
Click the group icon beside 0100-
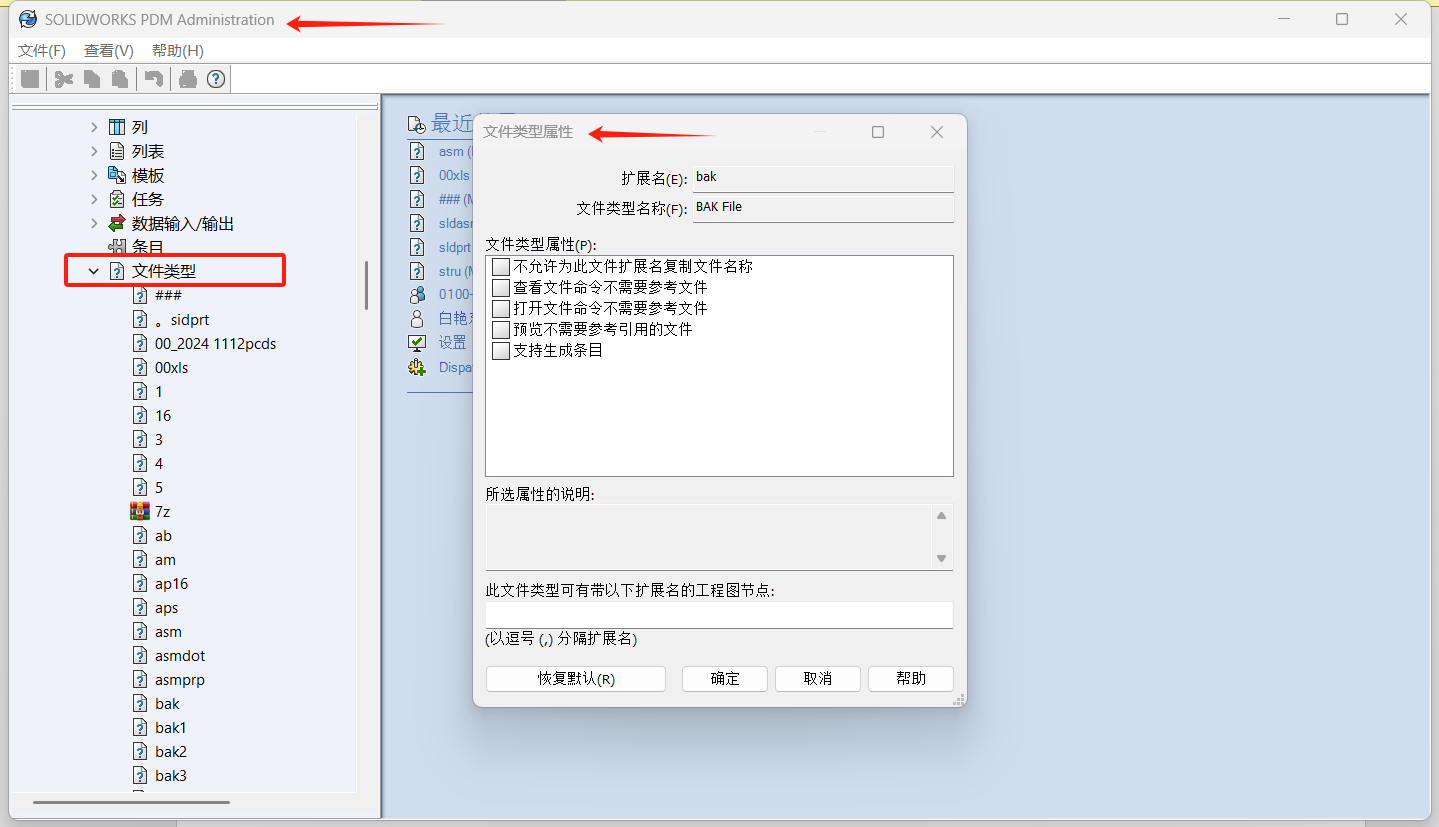[417, 295]
